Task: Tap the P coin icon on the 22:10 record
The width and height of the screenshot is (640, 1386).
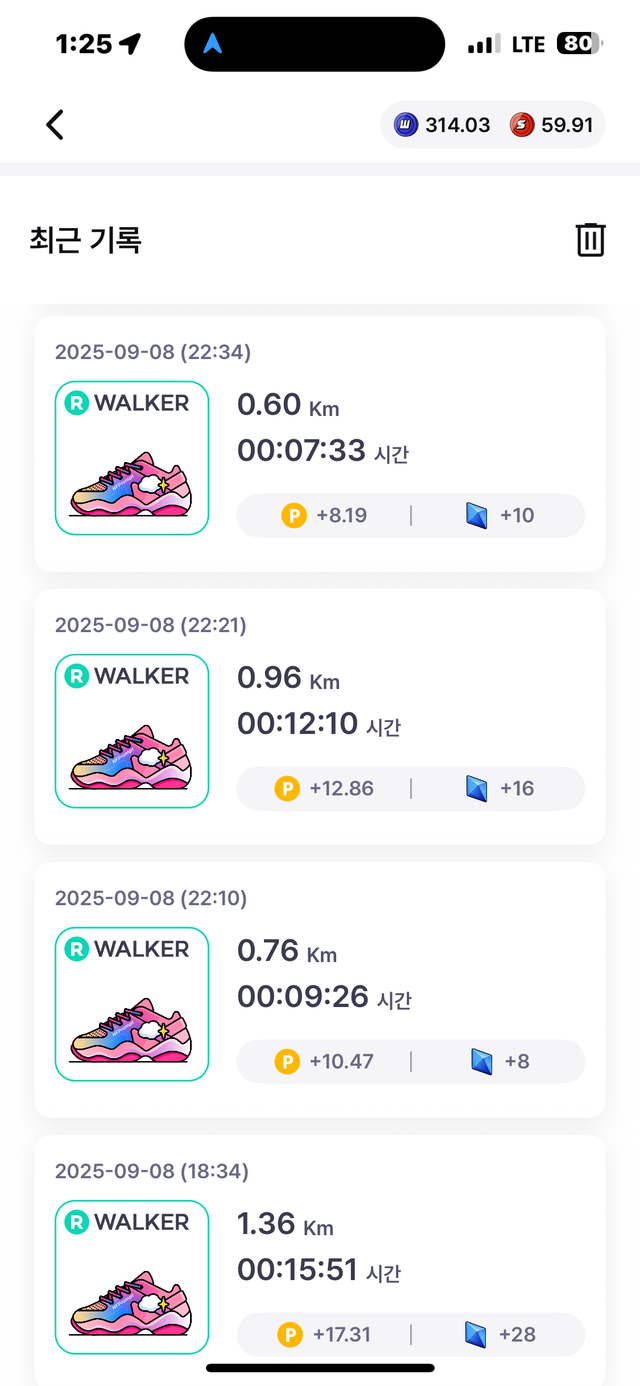Action: click(x=287, y=1062)
